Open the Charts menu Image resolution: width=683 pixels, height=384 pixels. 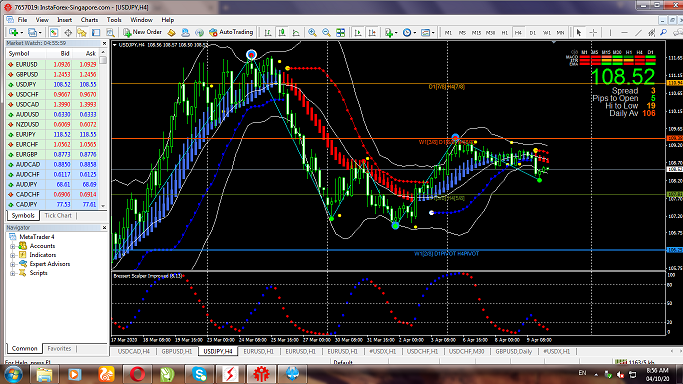click(89, 20)
